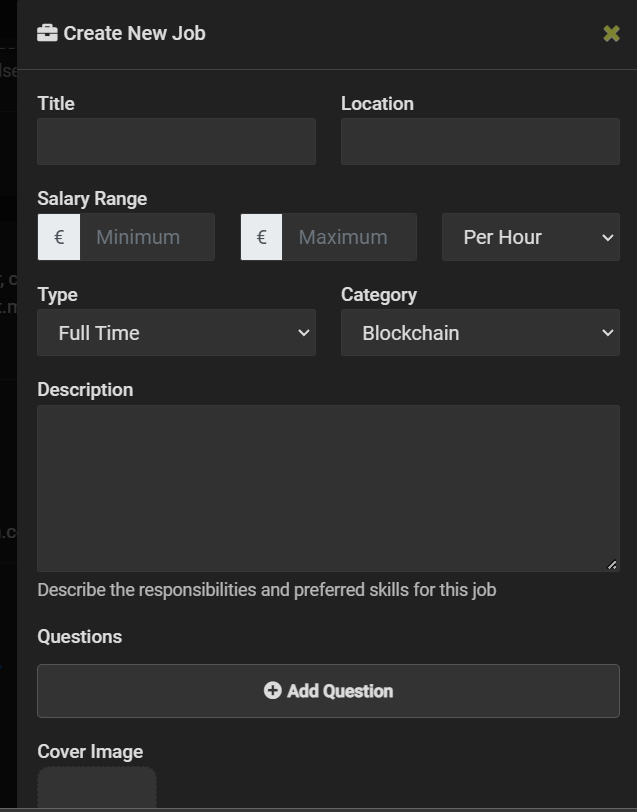Click the Description field label
Screen dimensions: 637x812
(85, 390)
